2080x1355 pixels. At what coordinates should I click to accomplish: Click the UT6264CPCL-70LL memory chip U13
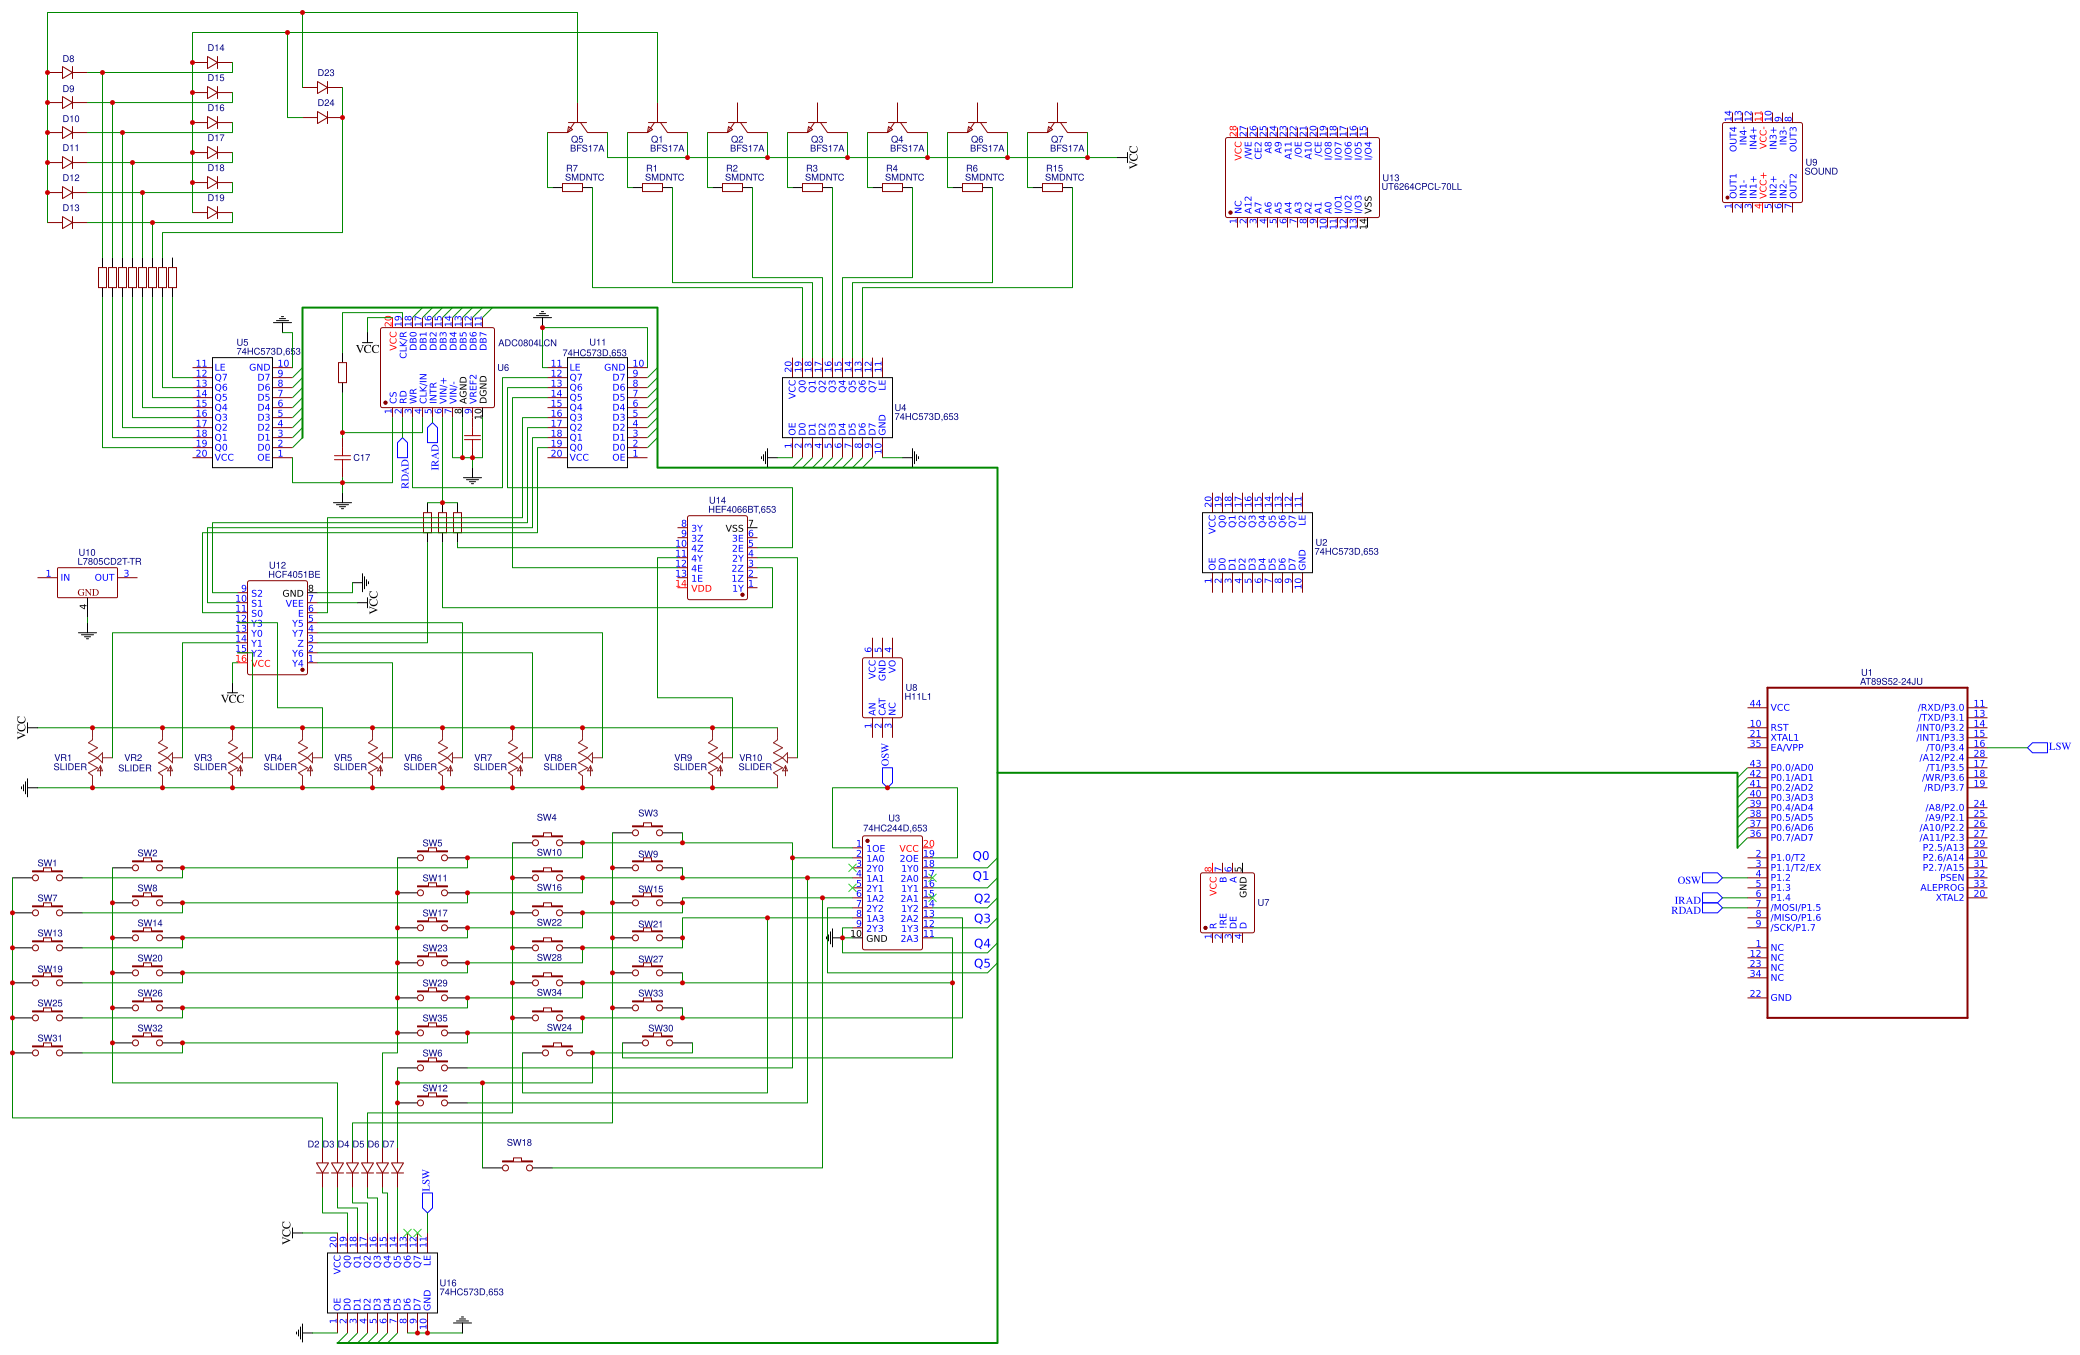pyautogui.click(x=1300, y=175)
